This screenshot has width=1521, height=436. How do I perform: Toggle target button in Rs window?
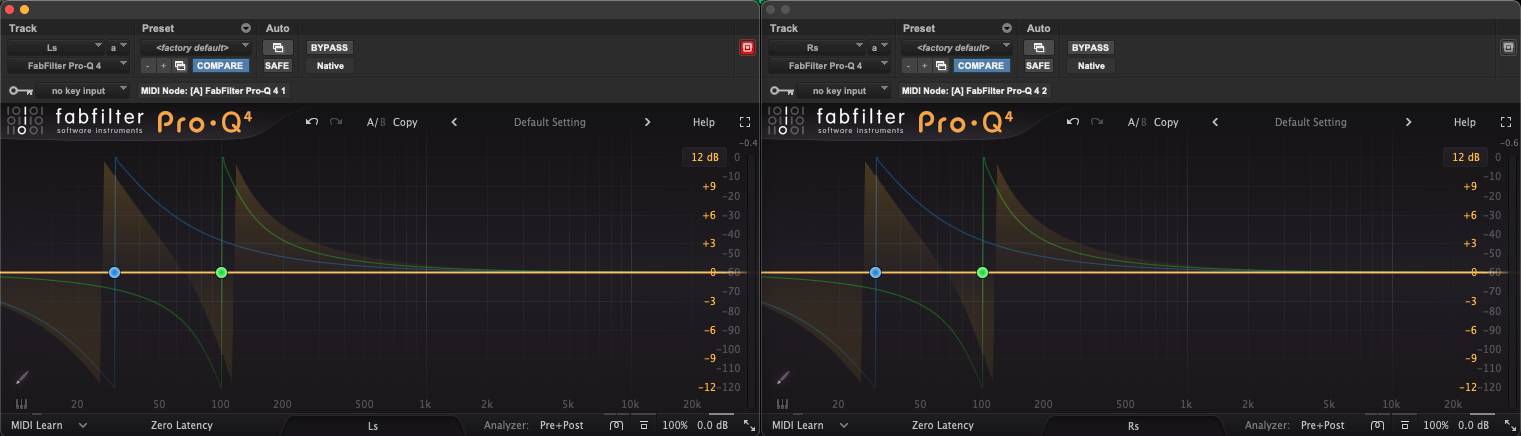[x=1508, y=47]
